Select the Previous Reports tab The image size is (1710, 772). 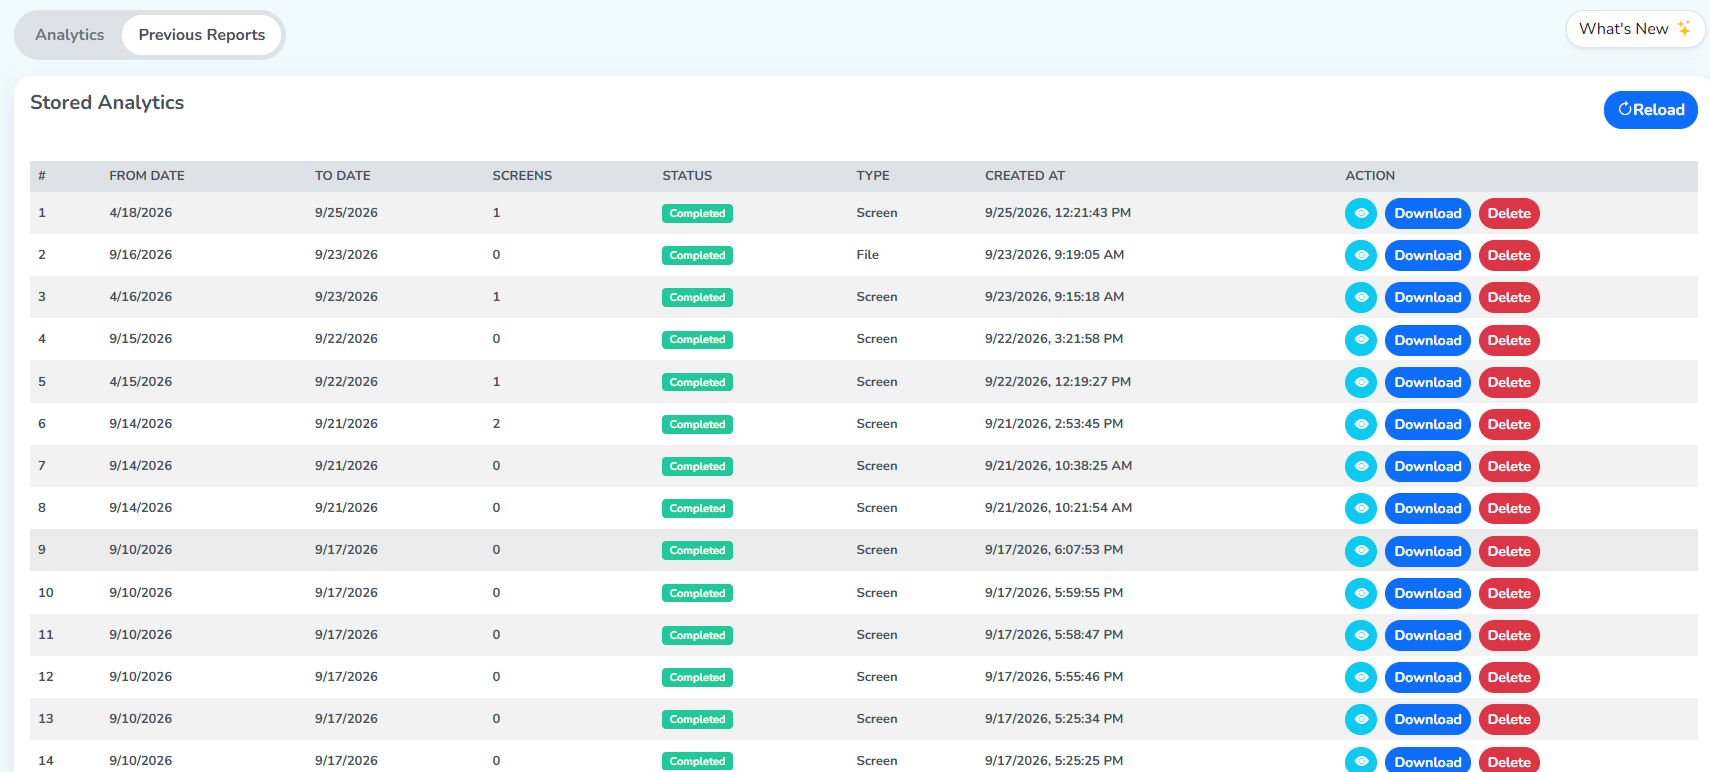point(202,35)
